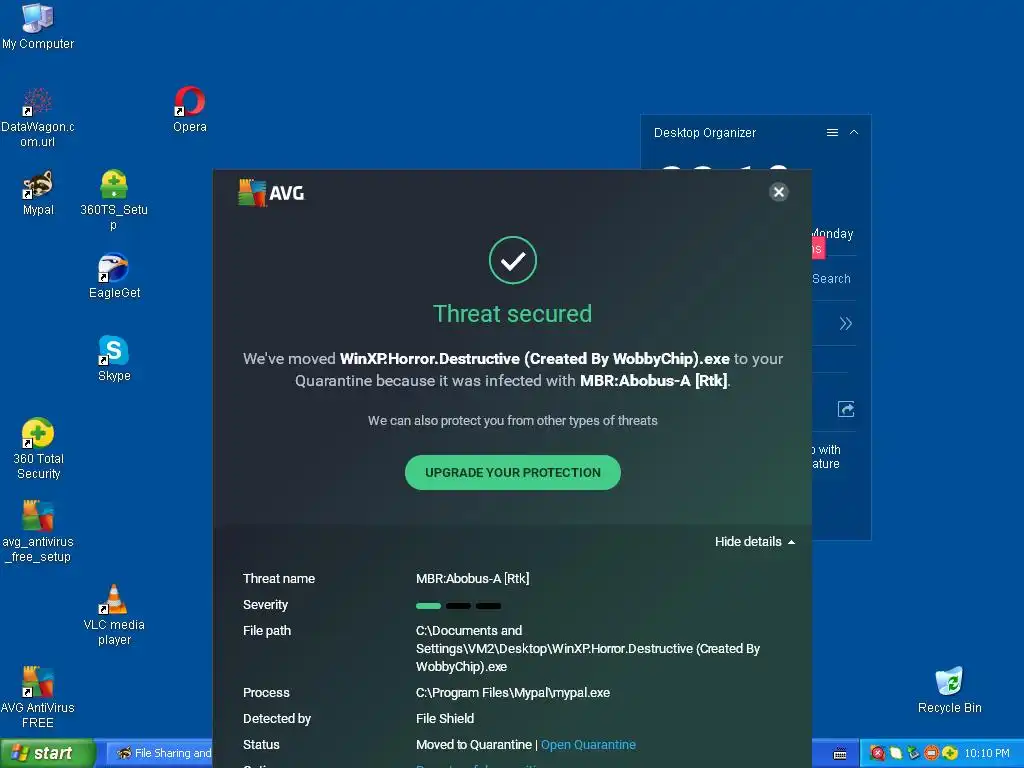Click the Severity level indicator bar
This screenshot has height=768, width=1024.
click(458, 606)
